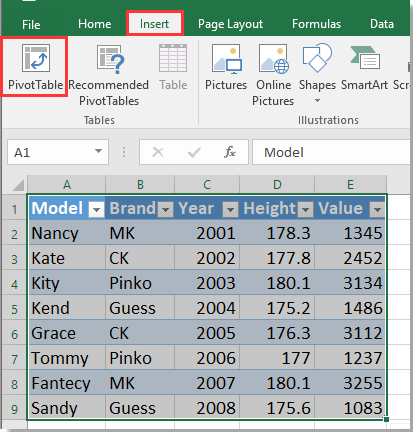Open the Name Box dropdown arrow

[x=98, y=152]
